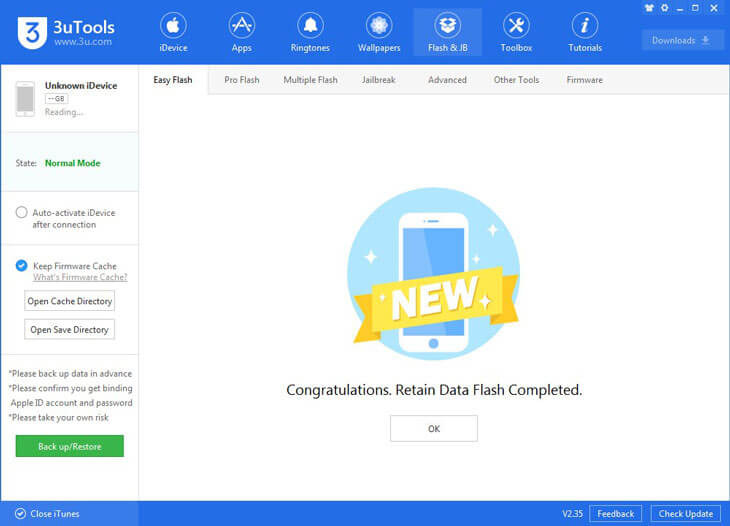Open the Toolbox section
Image resolution: width=730 pixels, height=526 pixels.
pos(516,32)
